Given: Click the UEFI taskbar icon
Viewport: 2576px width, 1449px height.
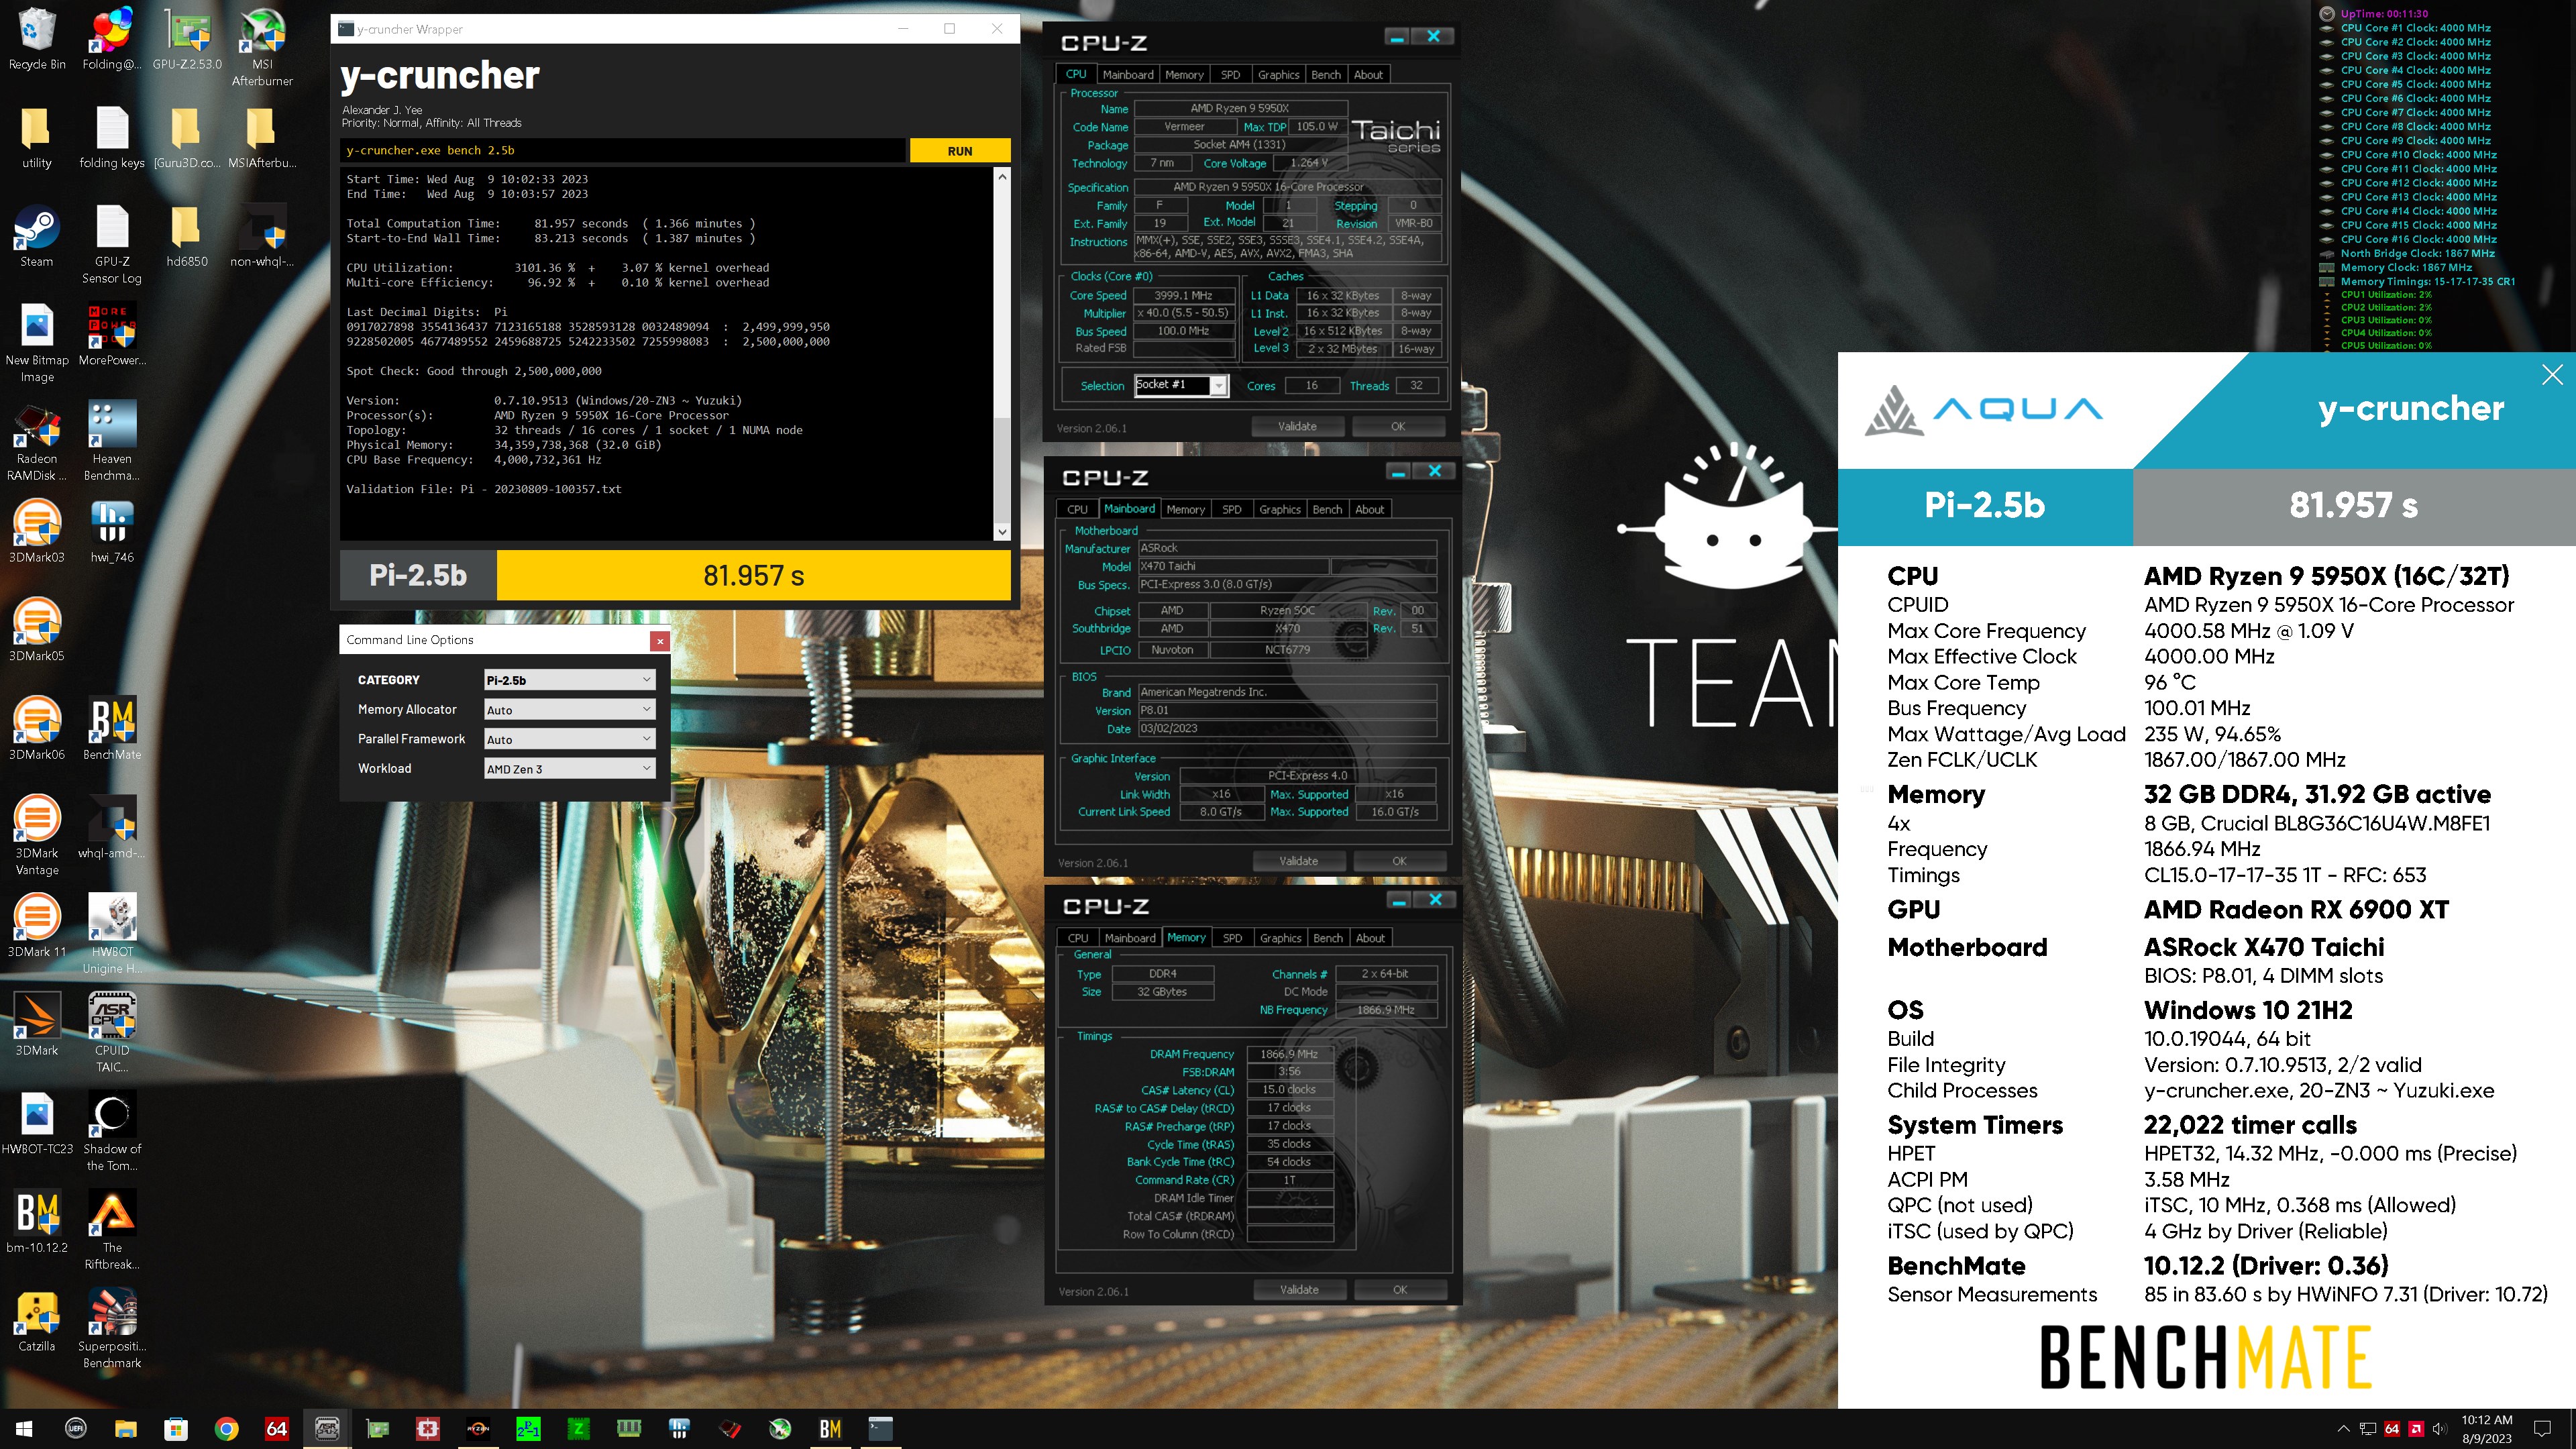Looking at the screenshot, I should click(75, 1429).
